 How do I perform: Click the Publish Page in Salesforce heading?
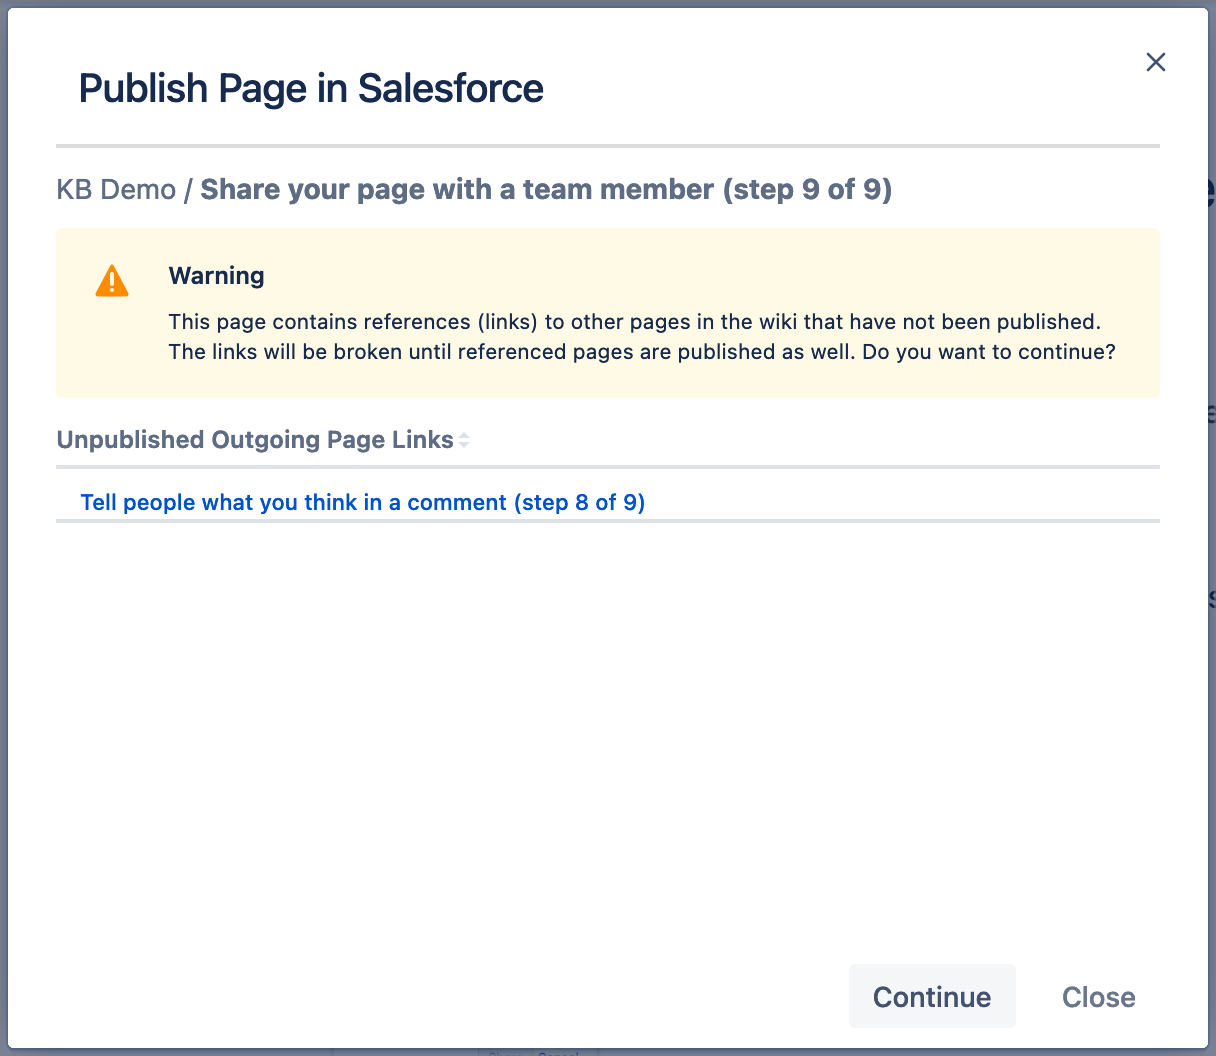311,88
